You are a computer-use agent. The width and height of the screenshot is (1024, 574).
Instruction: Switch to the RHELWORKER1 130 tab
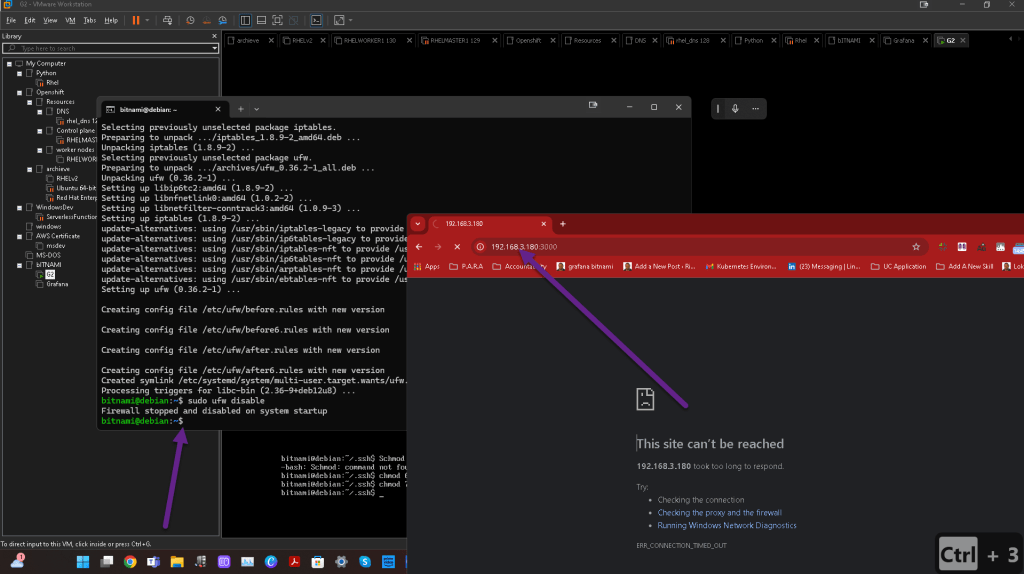pos(369,40)
